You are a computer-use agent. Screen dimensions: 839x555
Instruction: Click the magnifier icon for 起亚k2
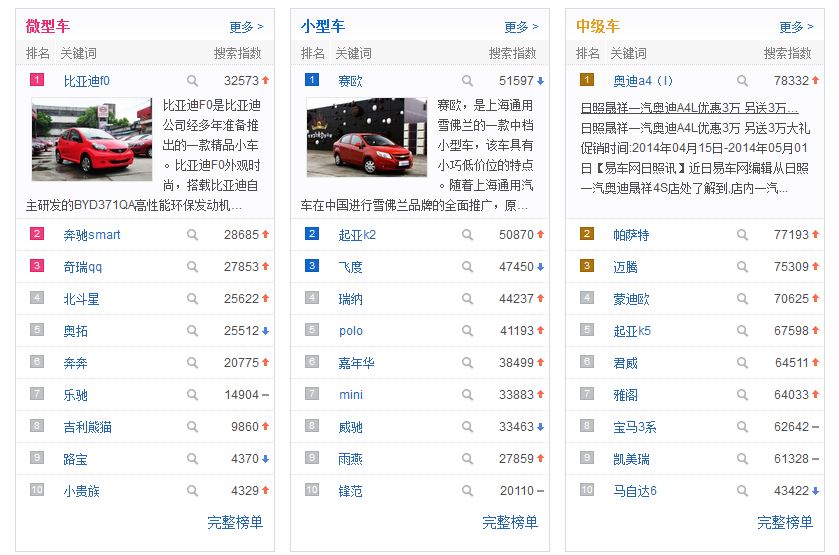click(467, 235)
